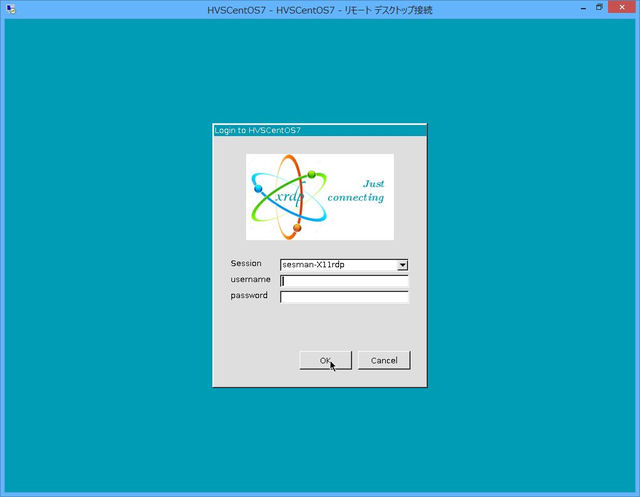640x497 pixels.
Task: Click the 'username' label
Action: [x=250, y=280]
